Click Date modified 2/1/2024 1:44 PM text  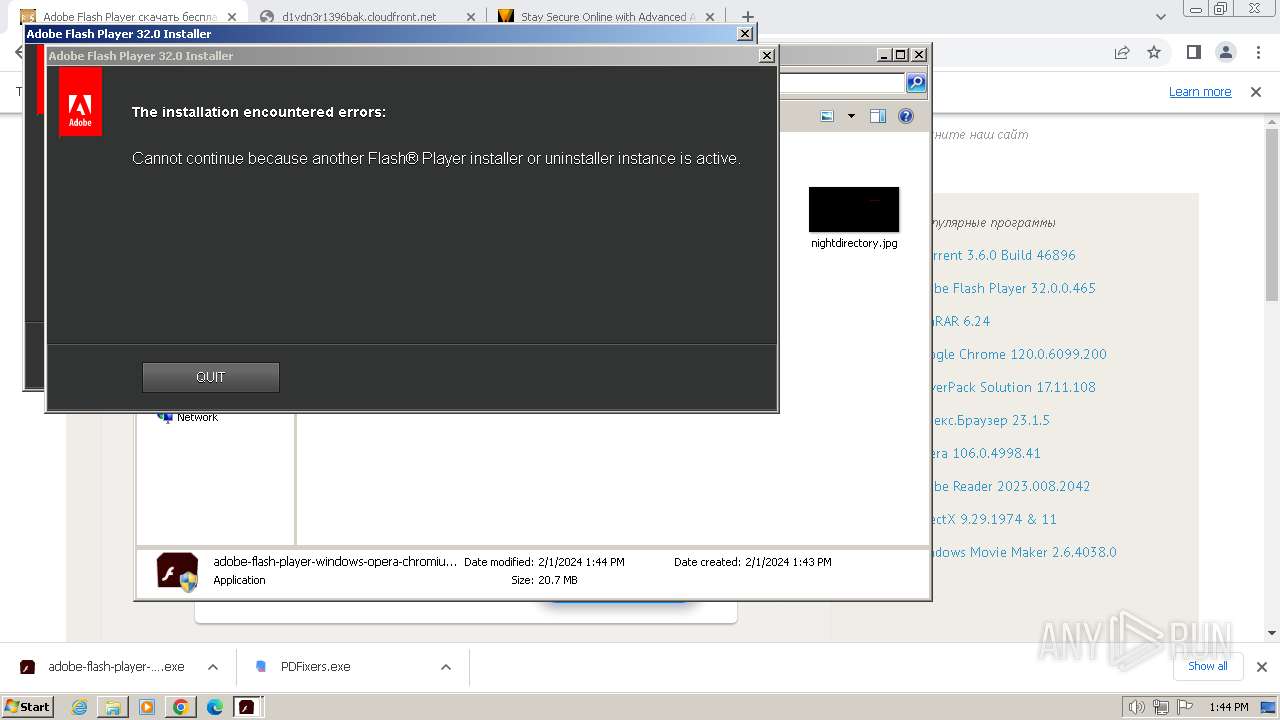tap(544, 562)
